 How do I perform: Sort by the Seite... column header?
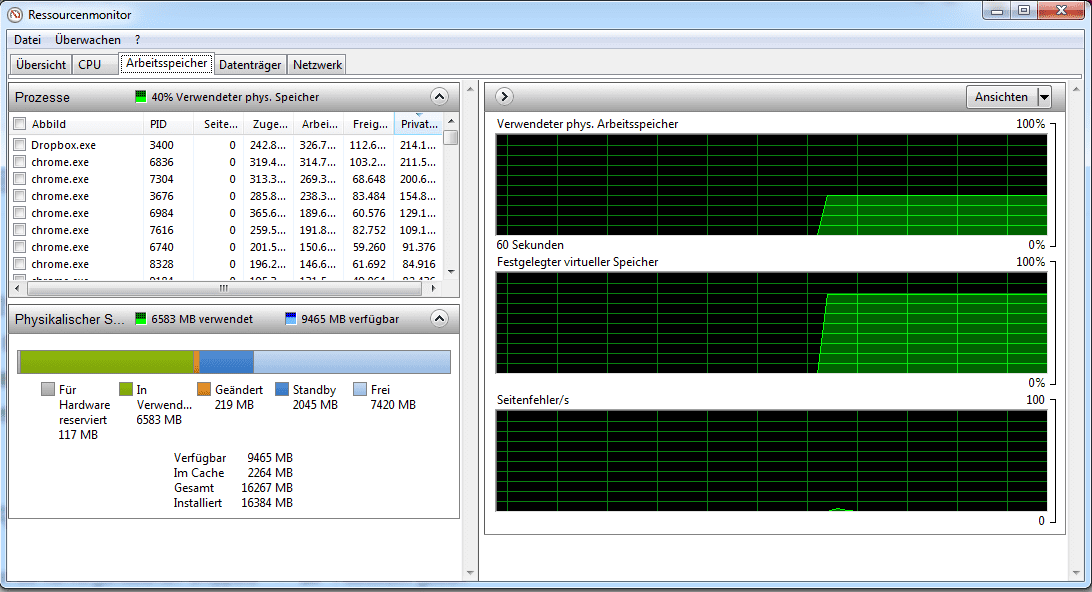point(219,124)
